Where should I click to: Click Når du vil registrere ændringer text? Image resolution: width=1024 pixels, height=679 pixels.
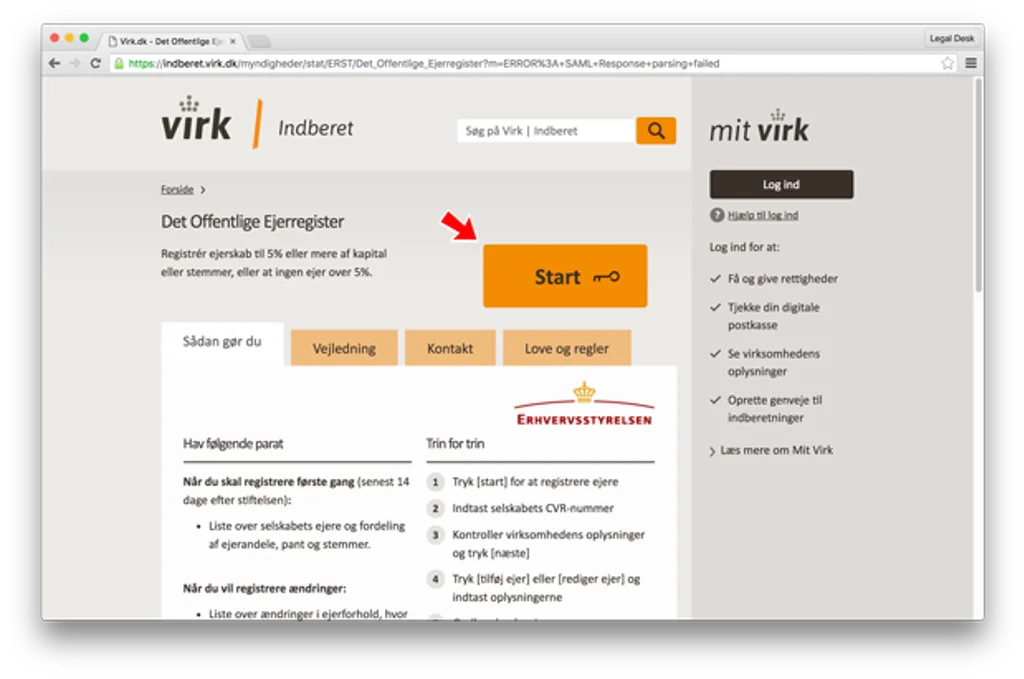tap(264, 588)
